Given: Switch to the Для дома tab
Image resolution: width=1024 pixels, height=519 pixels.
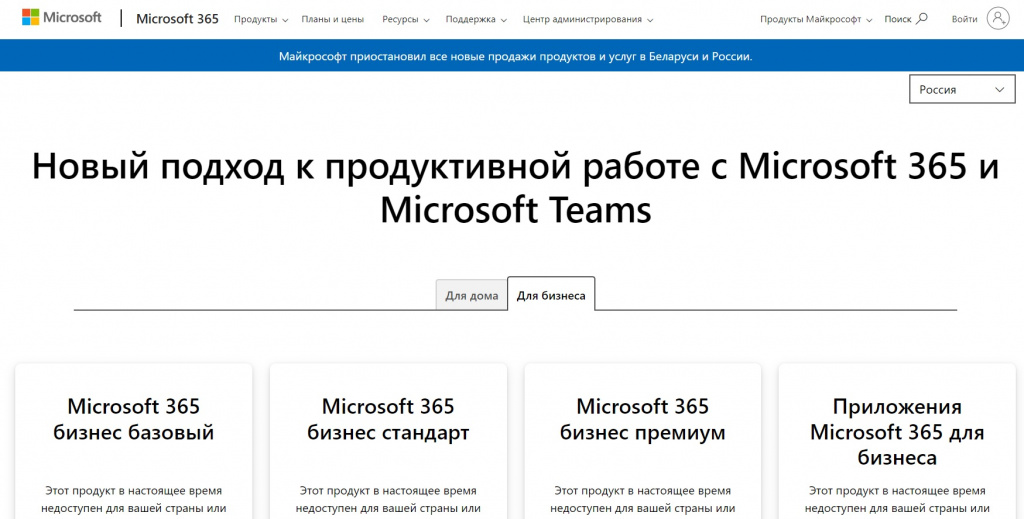Looking at the screenshot, I should 472,295.
